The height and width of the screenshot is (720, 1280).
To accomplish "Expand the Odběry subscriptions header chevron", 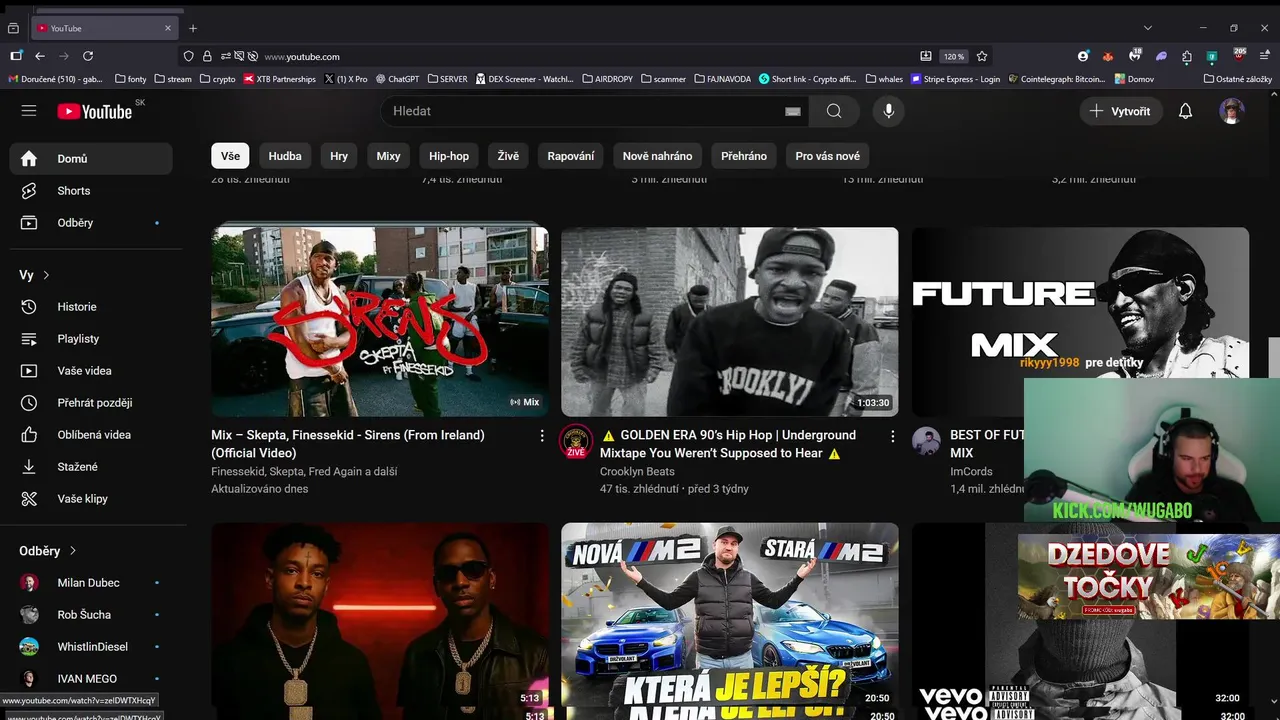I will coord(73,551).
